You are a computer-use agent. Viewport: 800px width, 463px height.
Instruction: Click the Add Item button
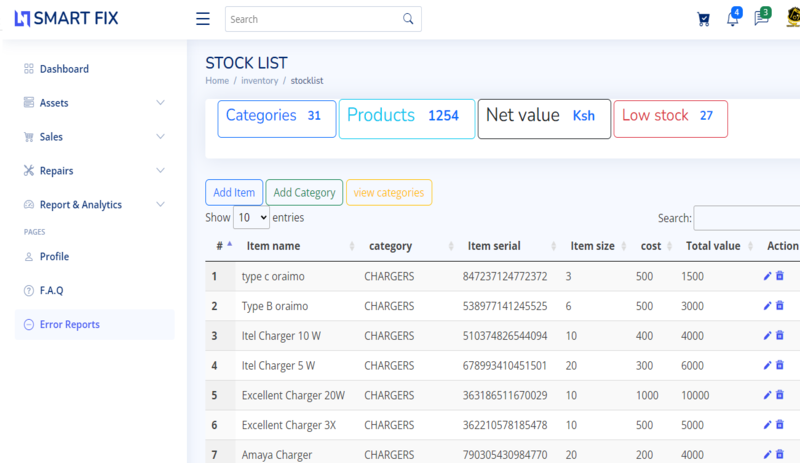pyautogui.click(x=234, y=193)
